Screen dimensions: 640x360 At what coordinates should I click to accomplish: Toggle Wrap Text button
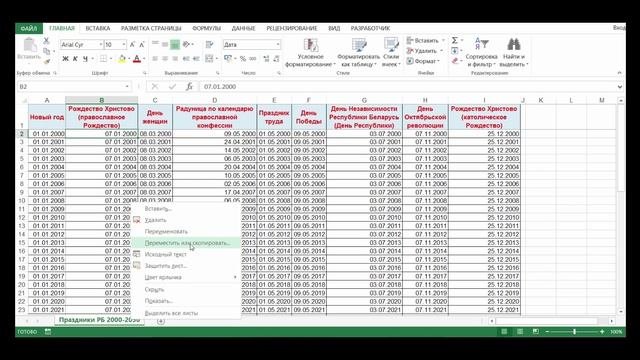209,44
